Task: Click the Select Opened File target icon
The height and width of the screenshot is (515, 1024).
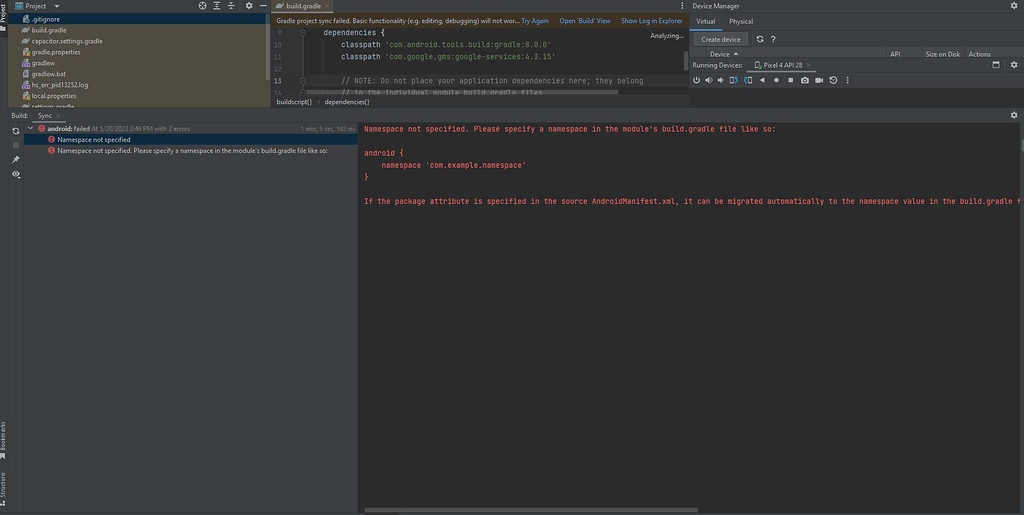Action: (x=202, y=6)
